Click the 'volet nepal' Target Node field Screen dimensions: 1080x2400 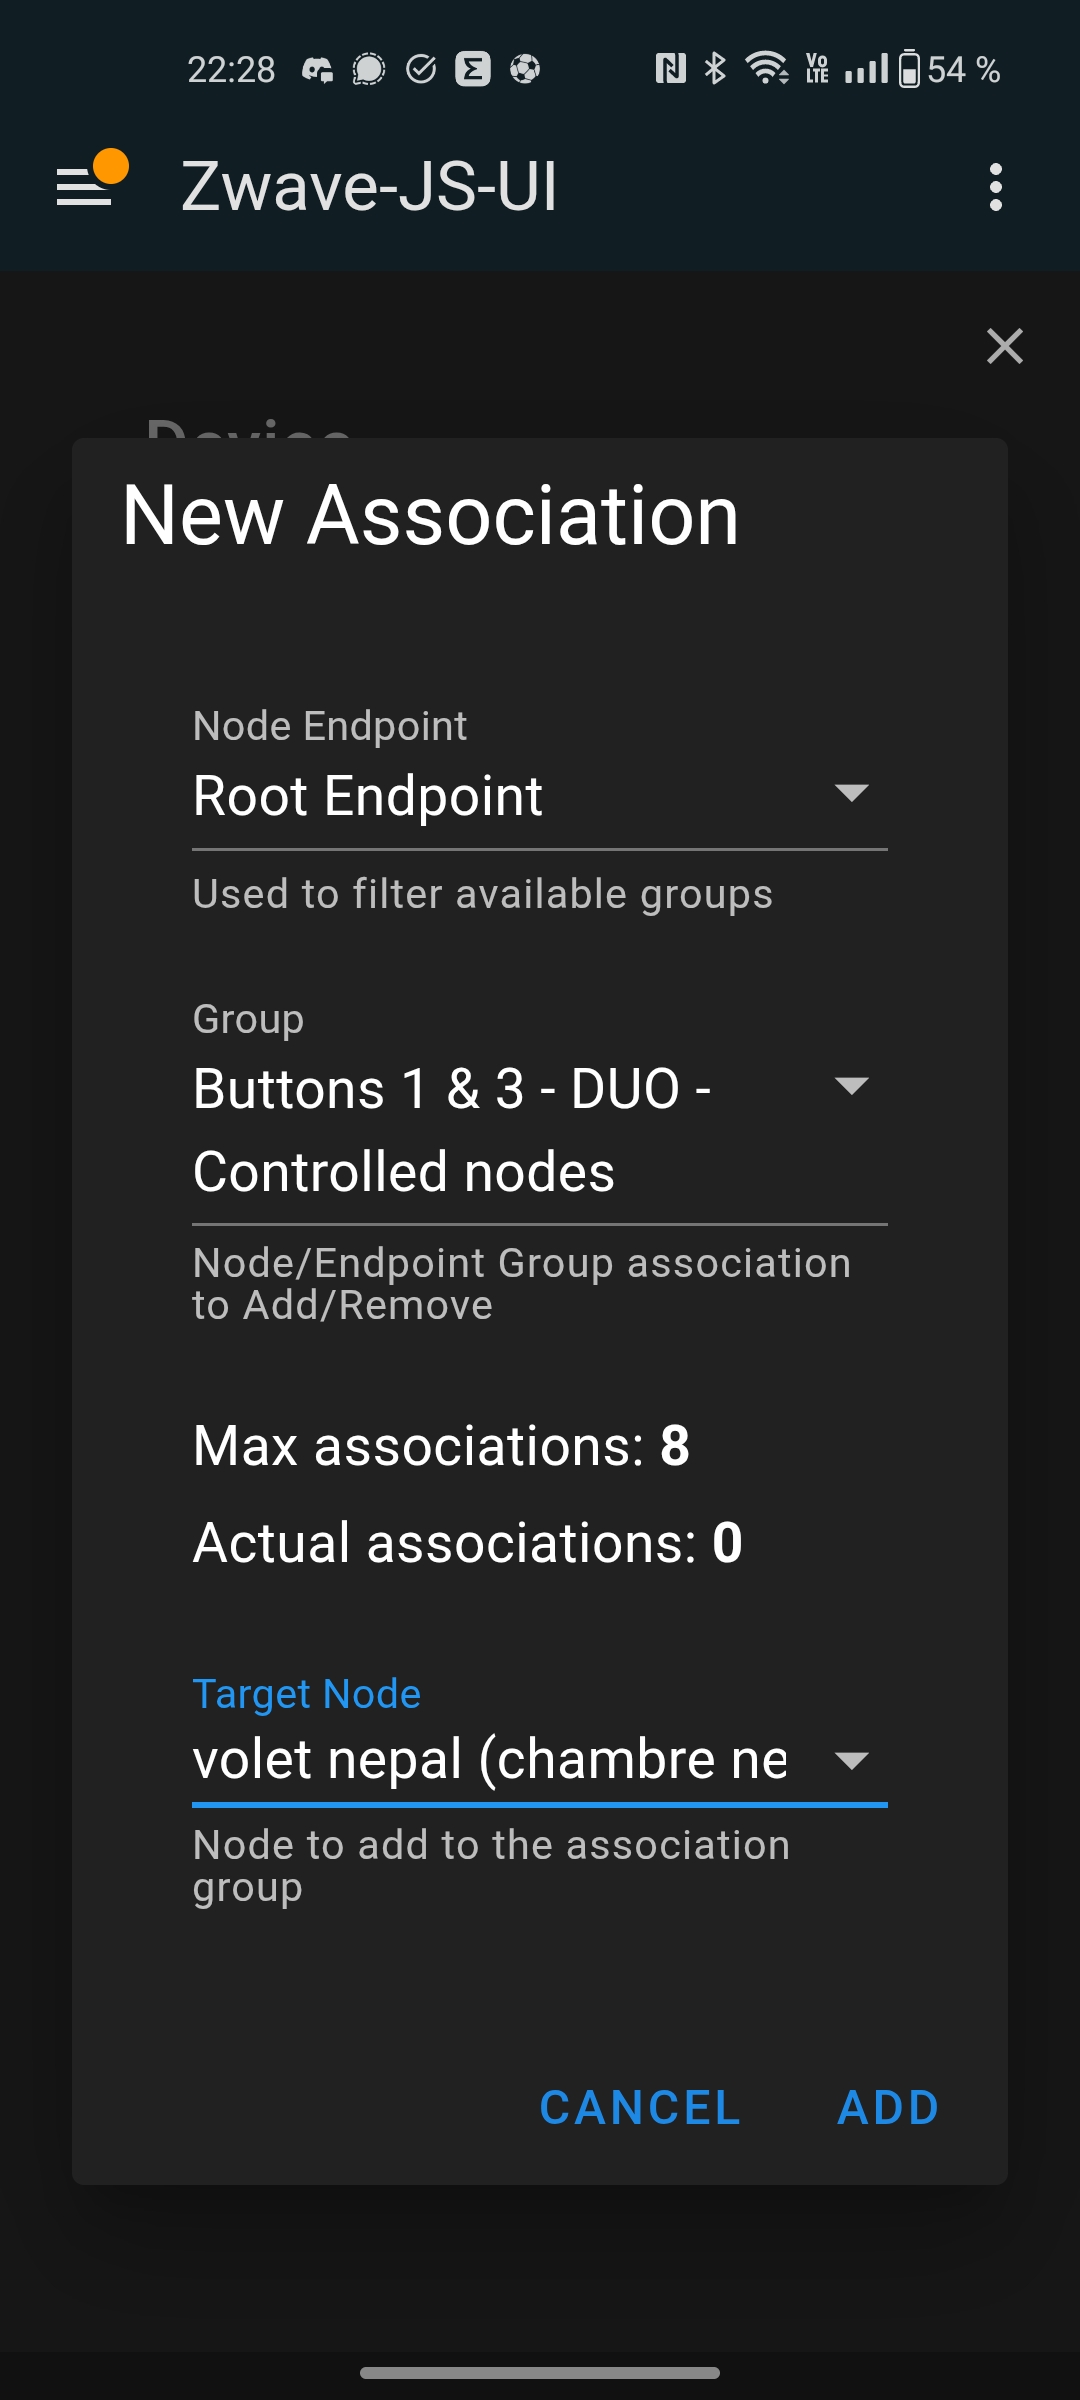tap(490, 1760)
